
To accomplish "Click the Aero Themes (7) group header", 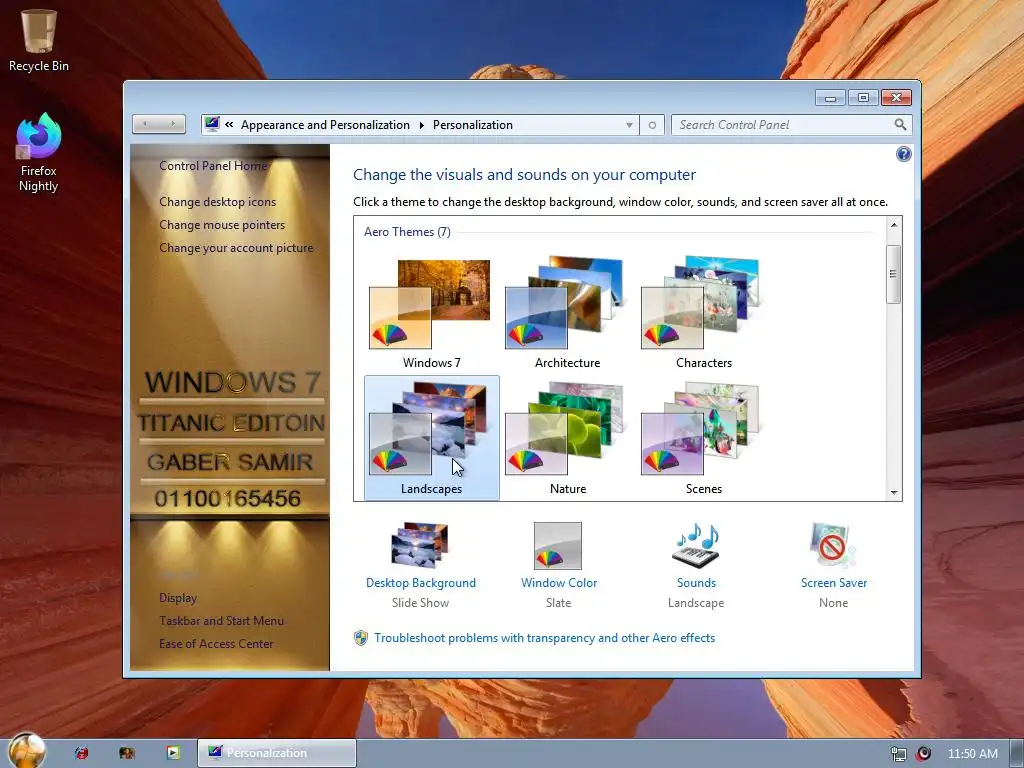I will coord(407,232).
